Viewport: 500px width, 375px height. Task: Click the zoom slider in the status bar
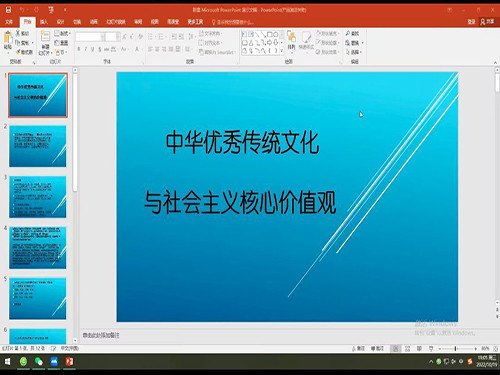[458, 349]
